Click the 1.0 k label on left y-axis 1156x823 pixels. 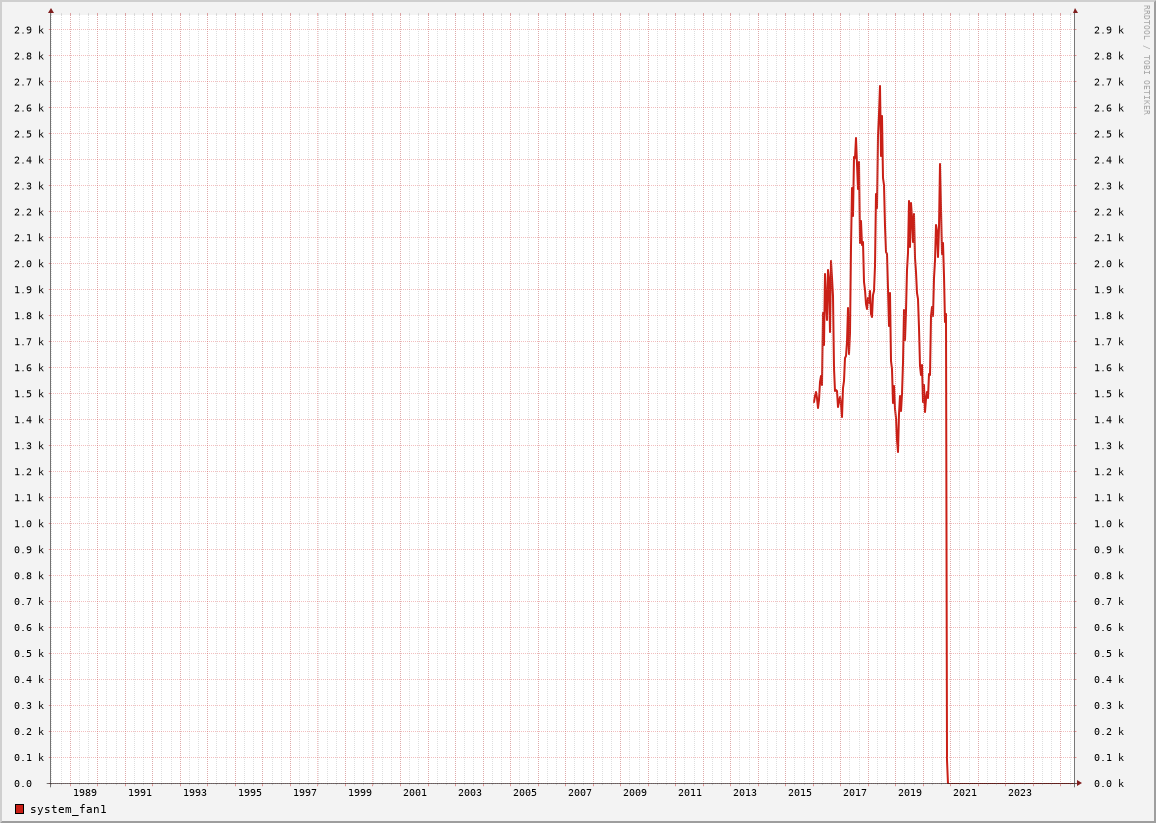29,524
